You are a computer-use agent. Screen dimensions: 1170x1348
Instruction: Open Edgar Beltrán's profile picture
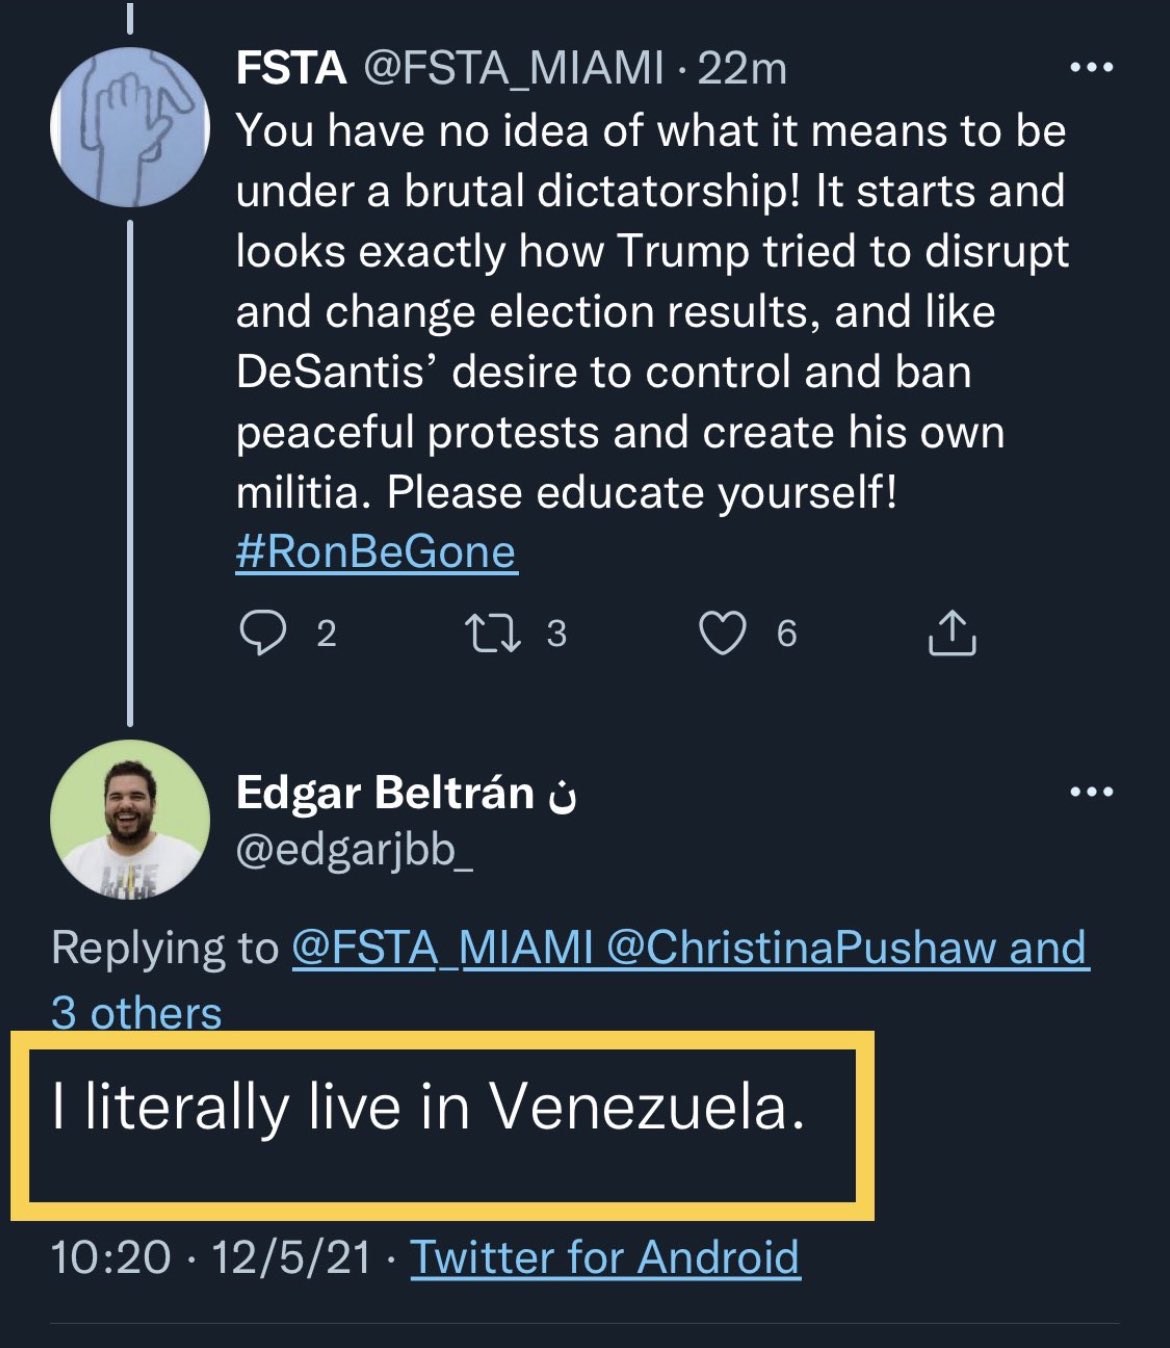click(130, 819)
